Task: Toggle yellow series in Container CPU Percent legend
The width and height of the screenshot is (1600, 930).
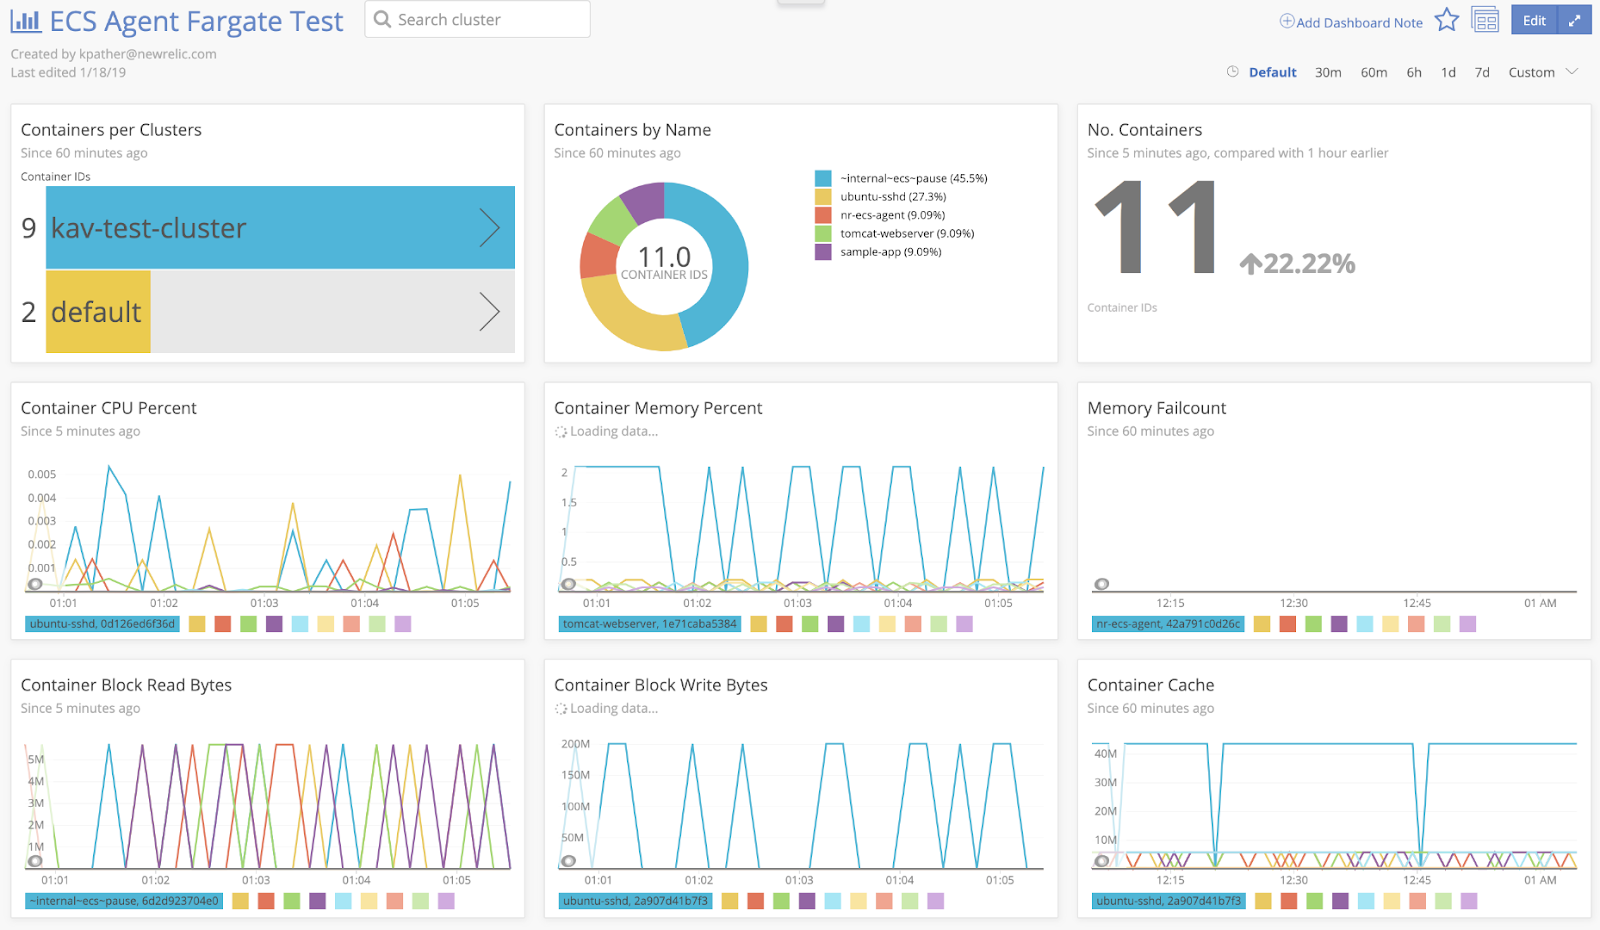Action: pos(197,624)
